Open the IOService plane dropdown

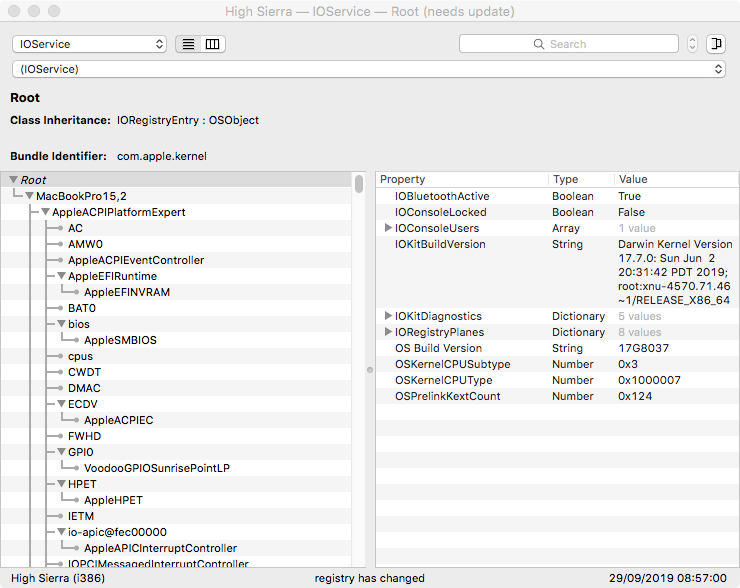coord(89,44)
